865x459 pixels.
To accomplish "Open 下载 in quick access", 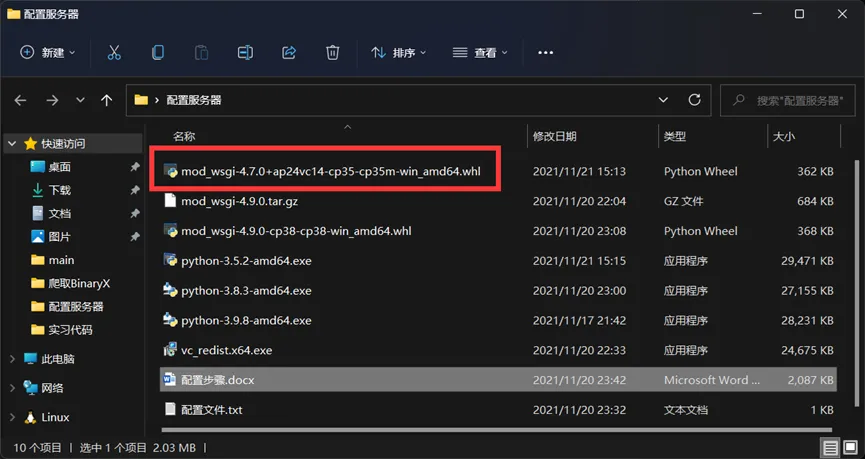I will tap(60, 190).
